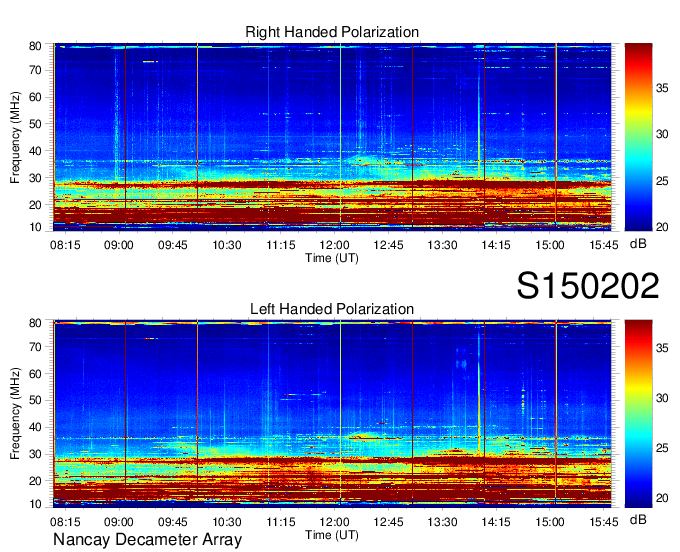The height and width of the screenshot is (552, 680).
Task: Click the top plot's 'Frequency (MHz)' axis label
Action: [x=15, y=137]
